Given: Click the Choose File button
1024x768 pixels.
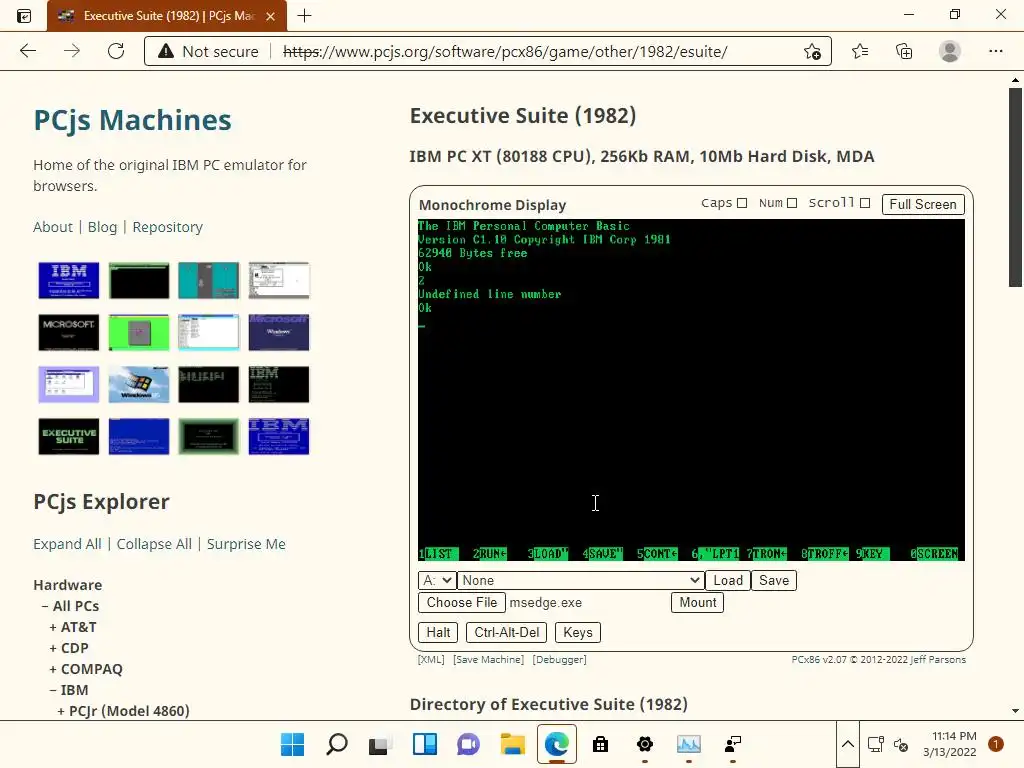Looking at the screenshot, I should (462, 602).
